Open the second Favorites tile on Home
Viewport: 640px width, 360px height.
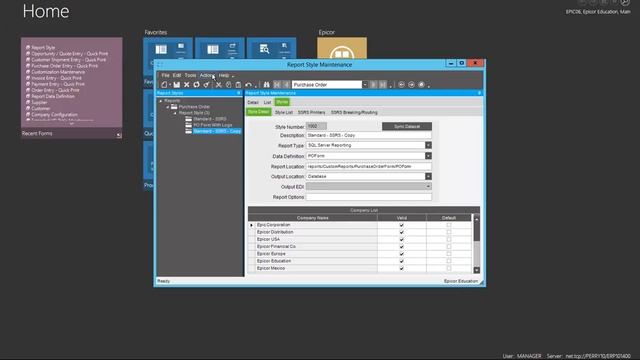click(220, 48)
